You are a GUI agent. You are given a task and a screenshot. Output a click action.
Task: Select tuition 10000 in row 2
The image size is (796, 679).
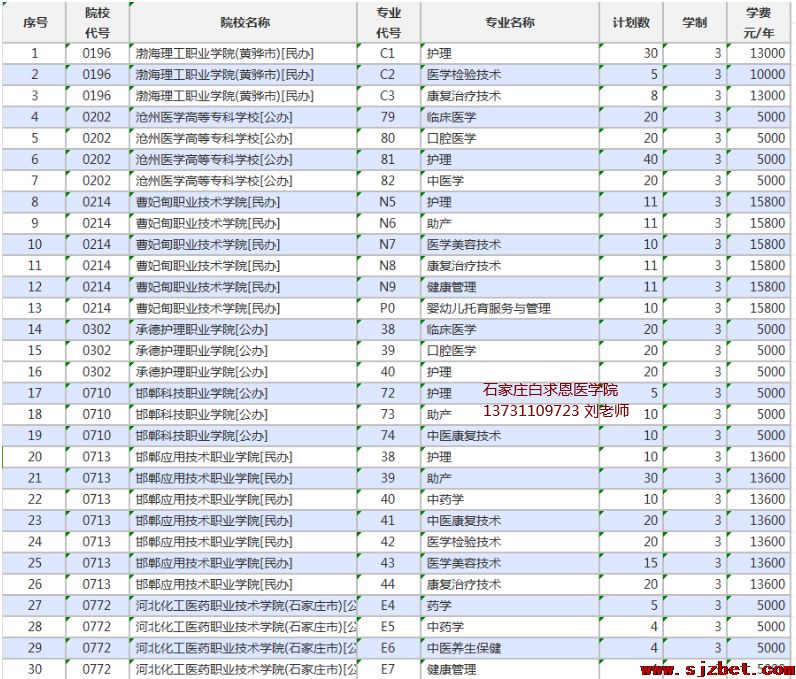758,75
